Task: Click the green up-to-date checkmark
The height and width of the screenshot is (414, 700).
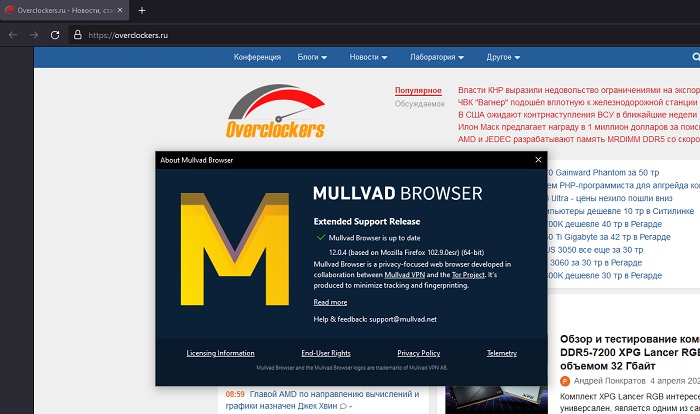Action: click(x=321, y=238)
